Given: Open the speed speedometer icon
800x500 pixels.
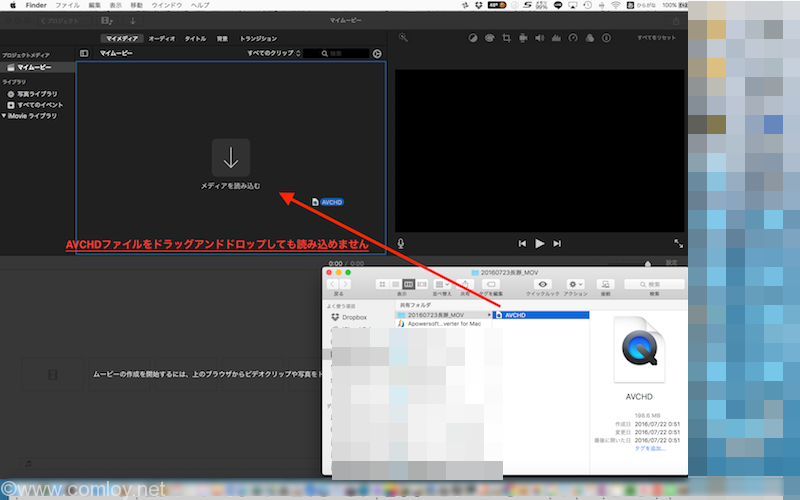Looking at the screenshot, I should [573, 38].
